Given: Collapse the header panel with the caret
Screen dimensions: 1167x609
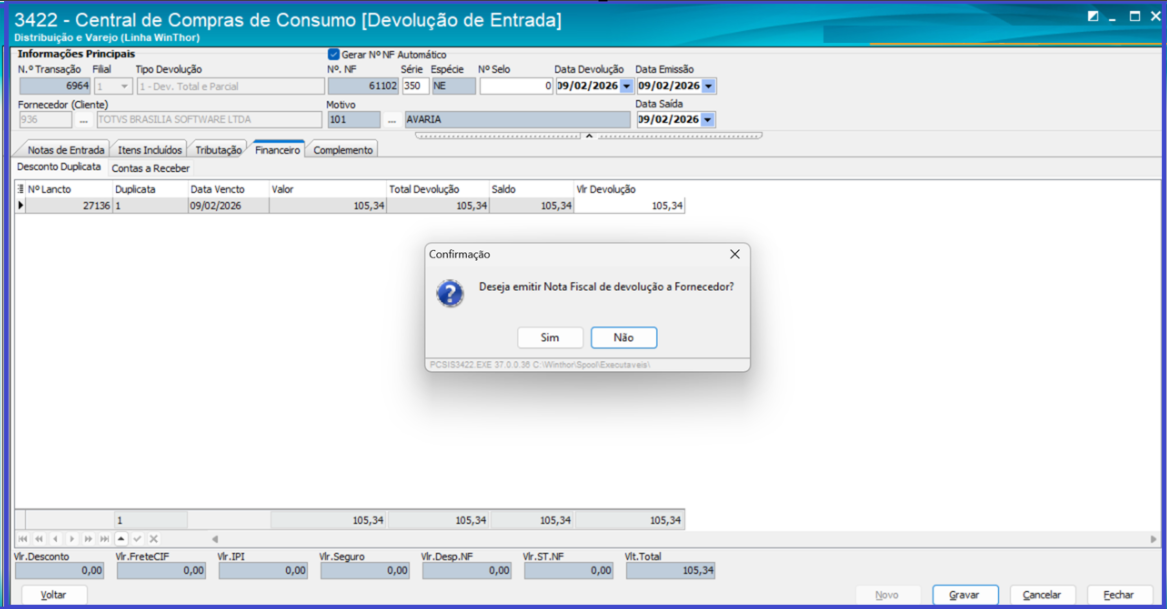Looking at the screenshot, I should coord(589,135).
